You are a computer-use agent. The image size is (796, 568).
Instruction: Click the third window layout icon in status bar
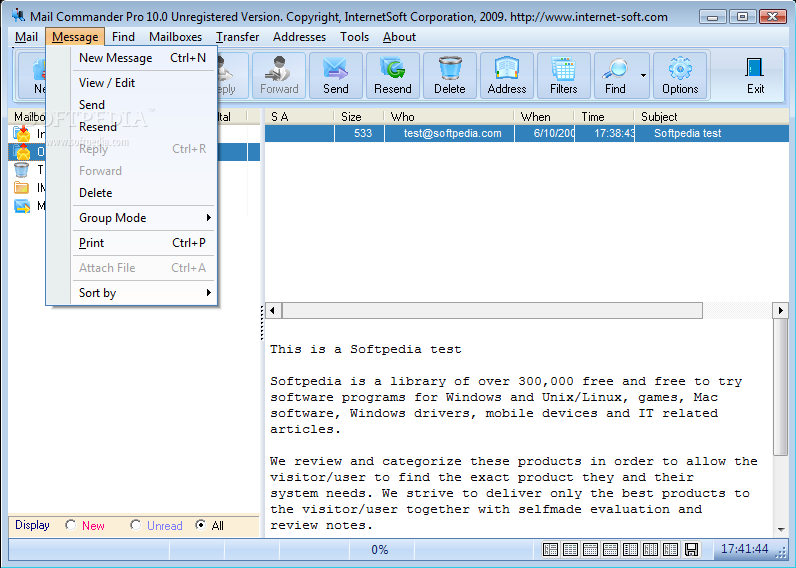point(590,549)
